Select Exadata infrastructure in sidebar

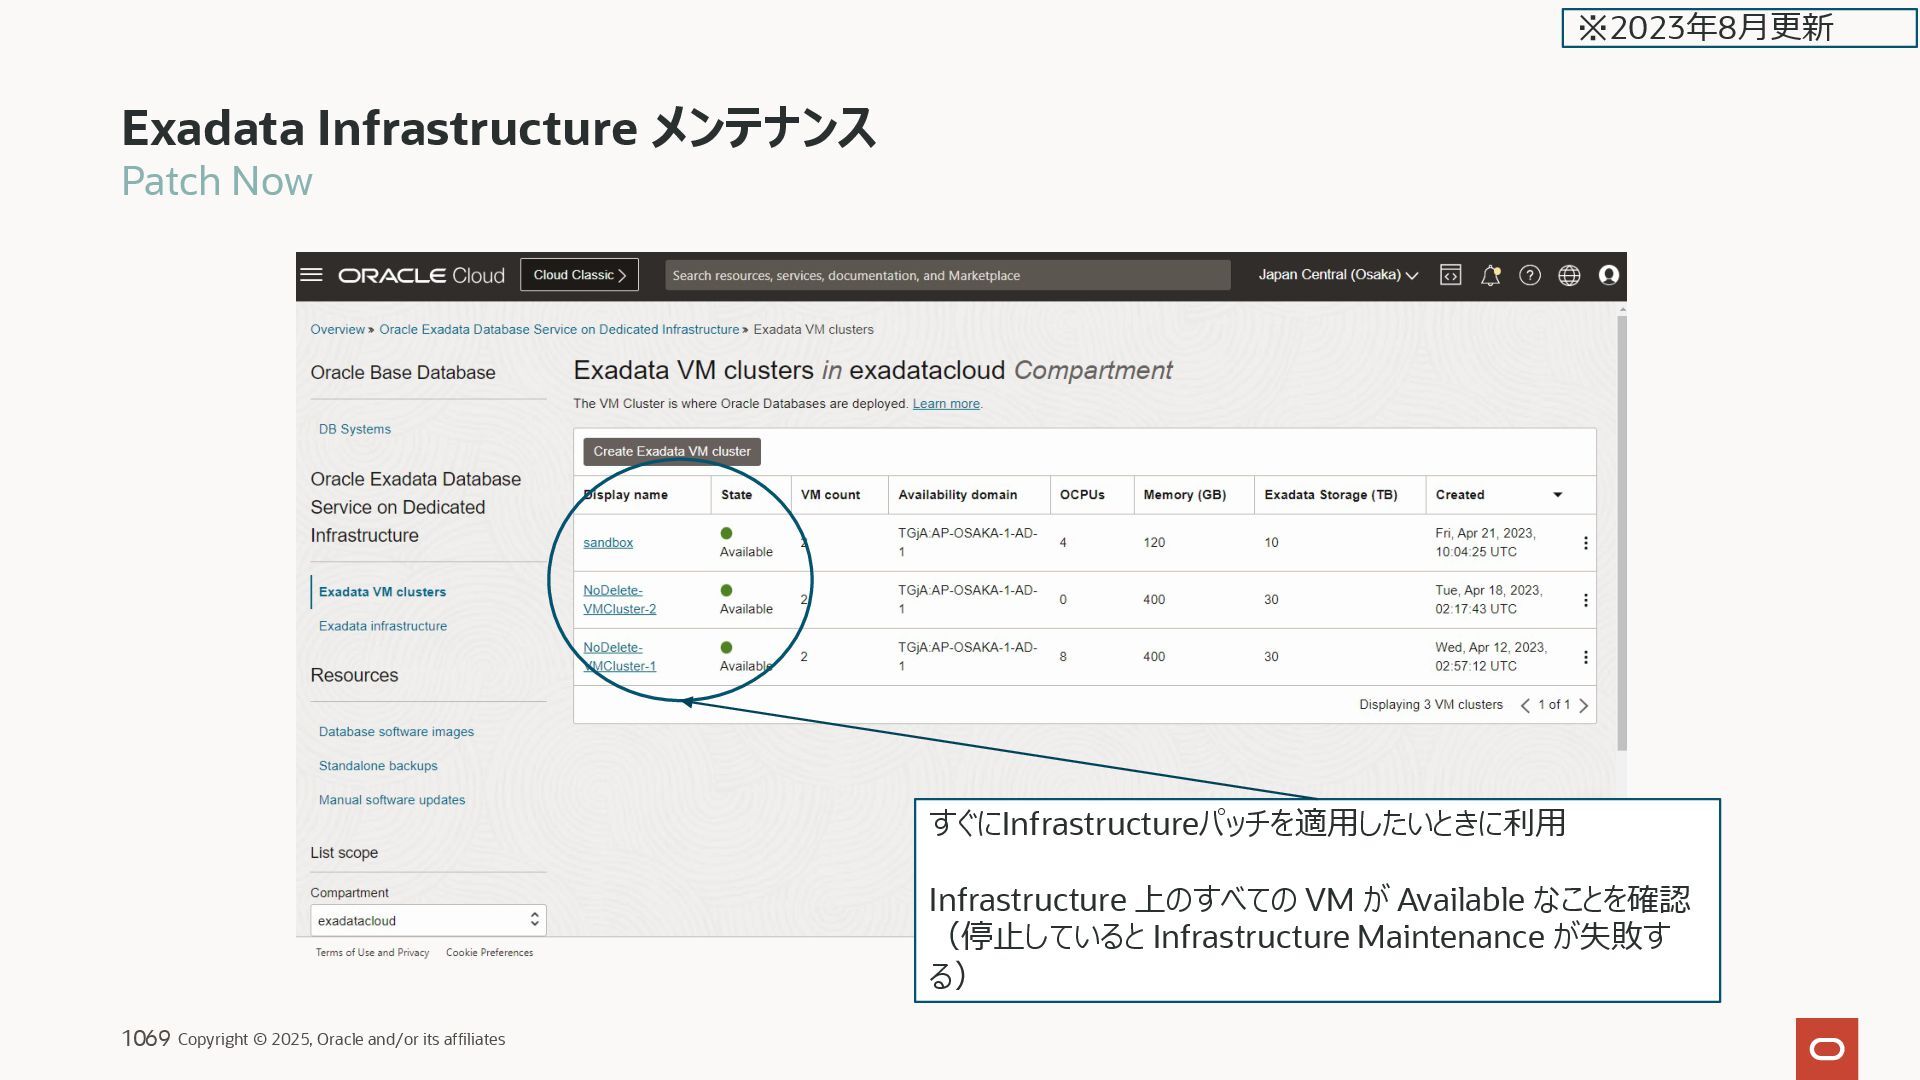point(382,626)
